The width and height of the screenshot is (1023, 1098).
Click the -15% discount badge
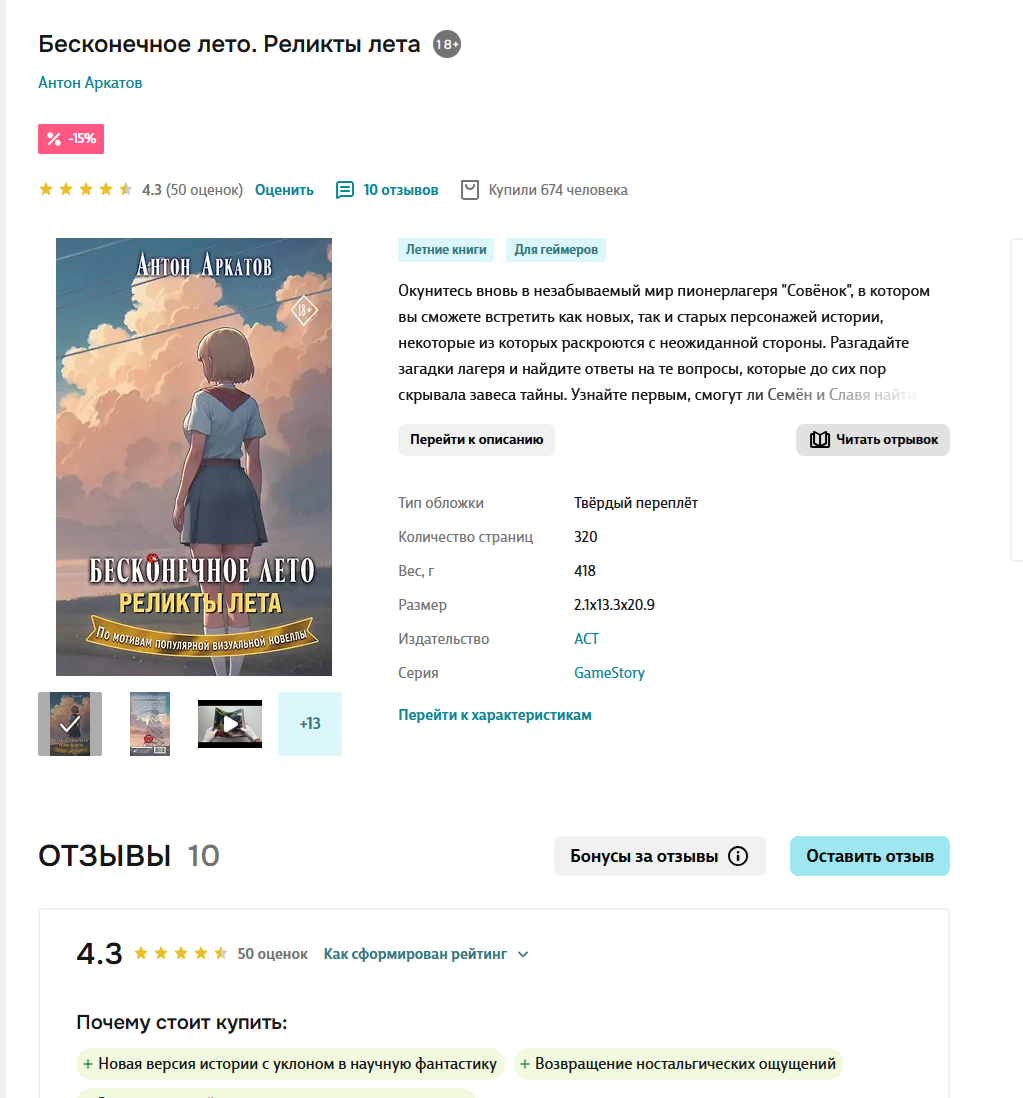pos(71,139)
